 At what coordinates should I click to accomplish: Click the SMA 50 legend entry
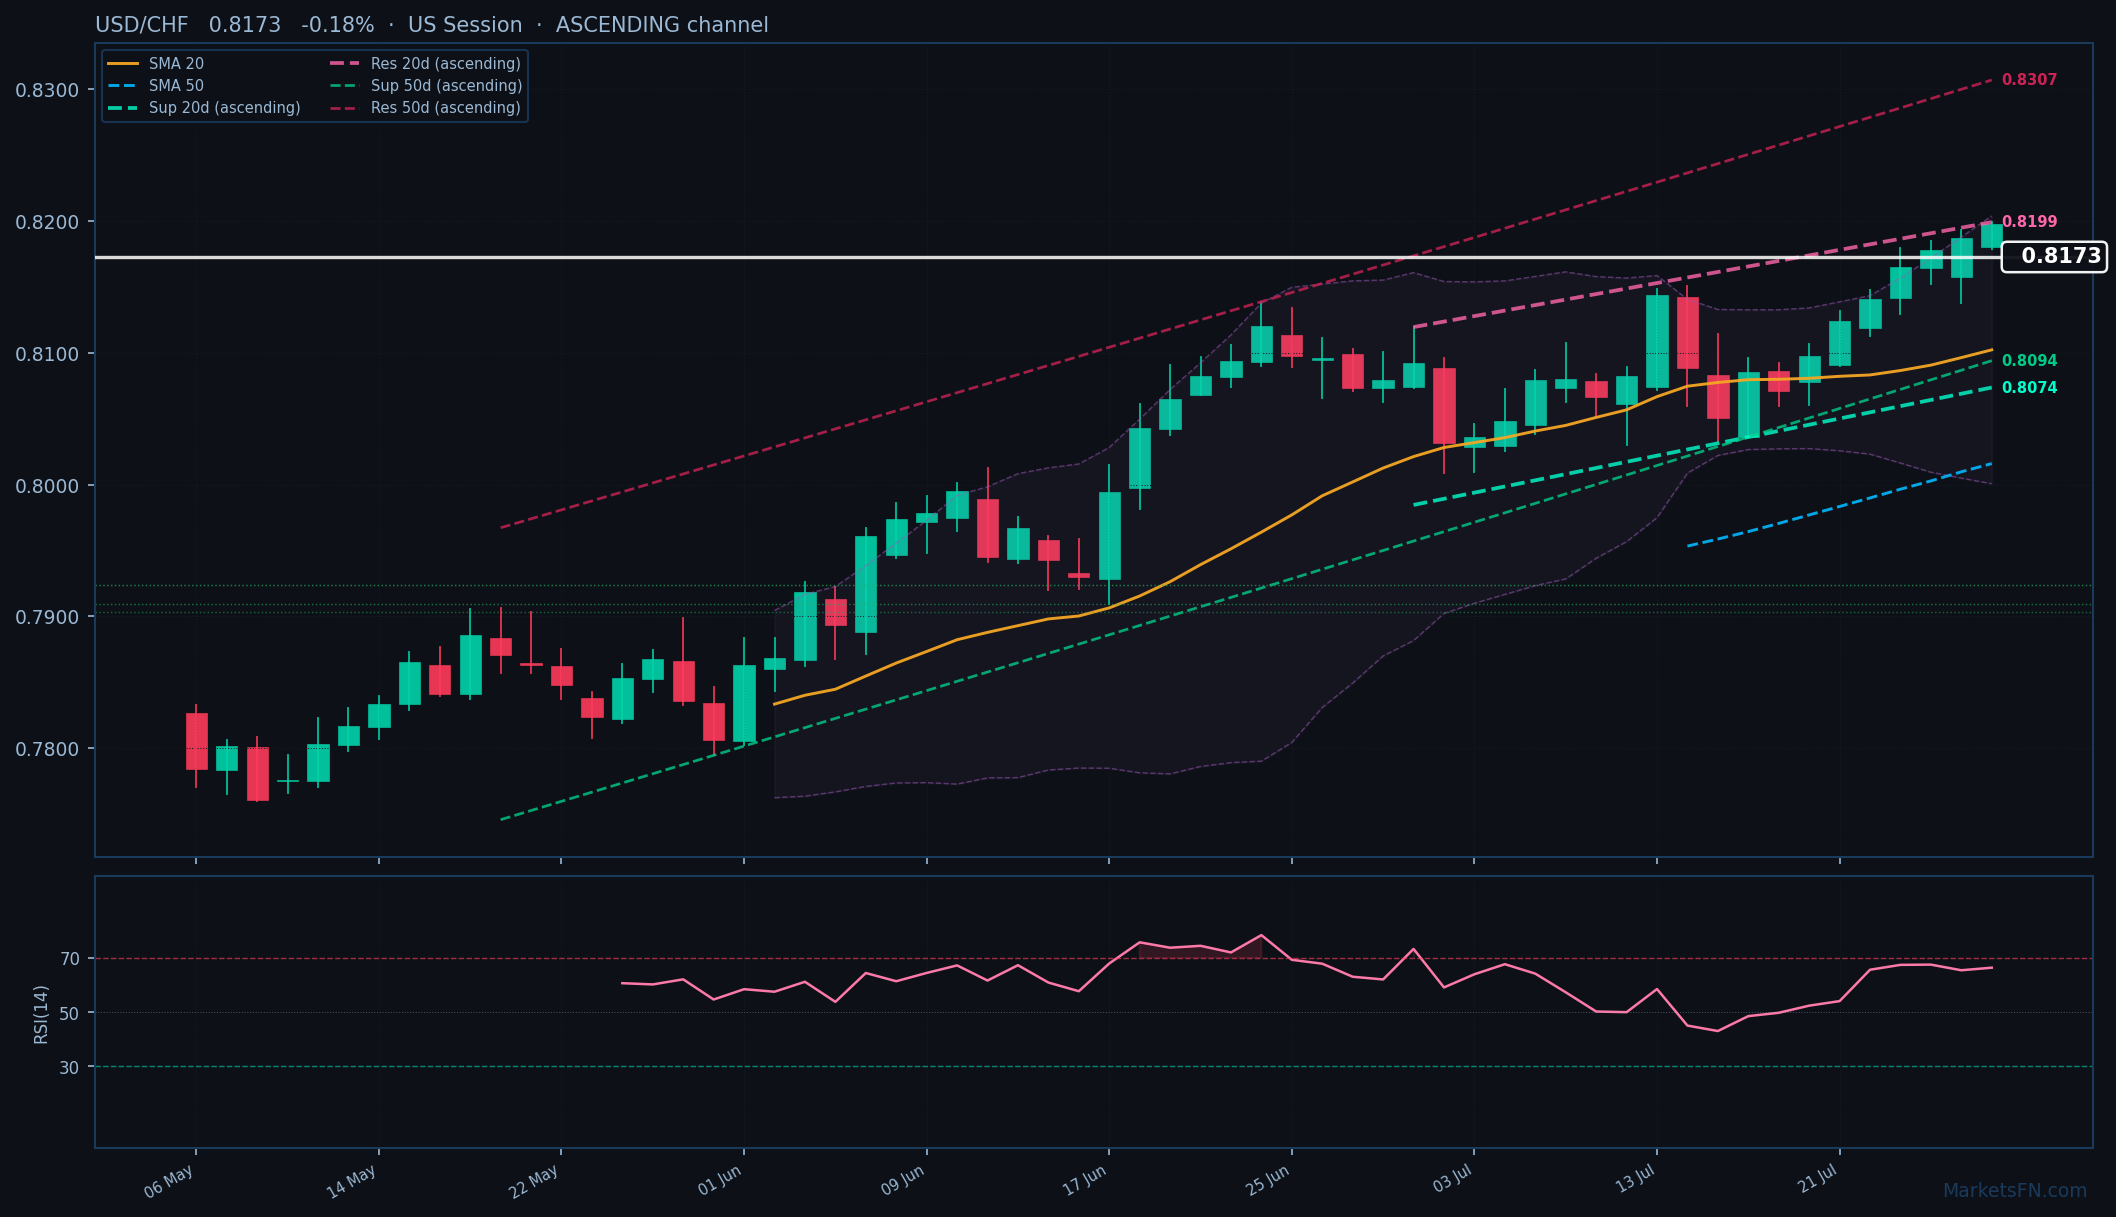tap(155, 86)
